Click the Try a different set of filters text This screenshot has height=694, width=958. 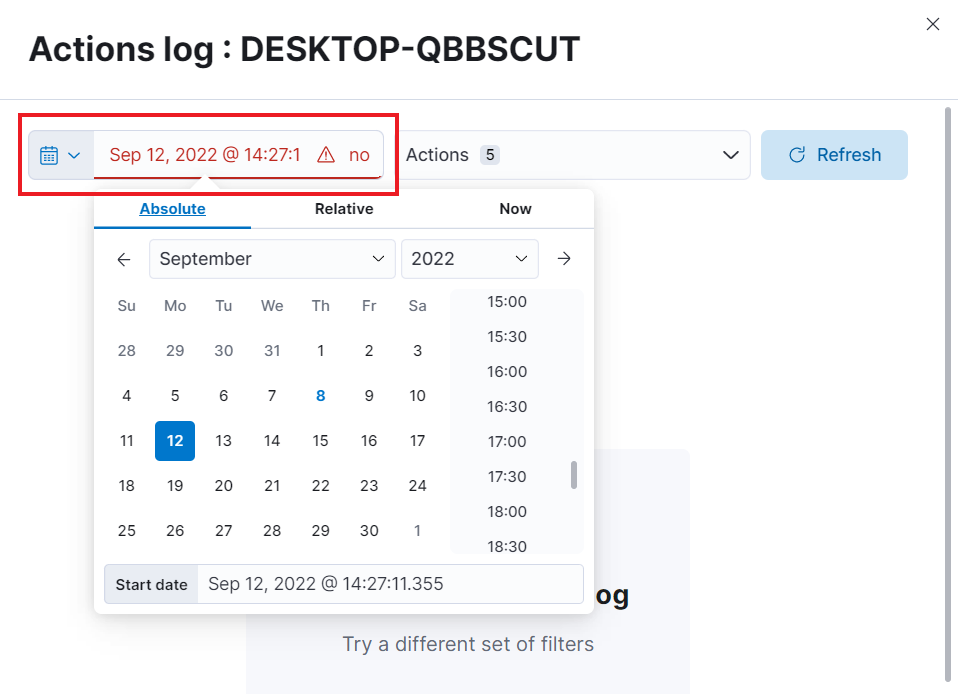pos(467,645)
